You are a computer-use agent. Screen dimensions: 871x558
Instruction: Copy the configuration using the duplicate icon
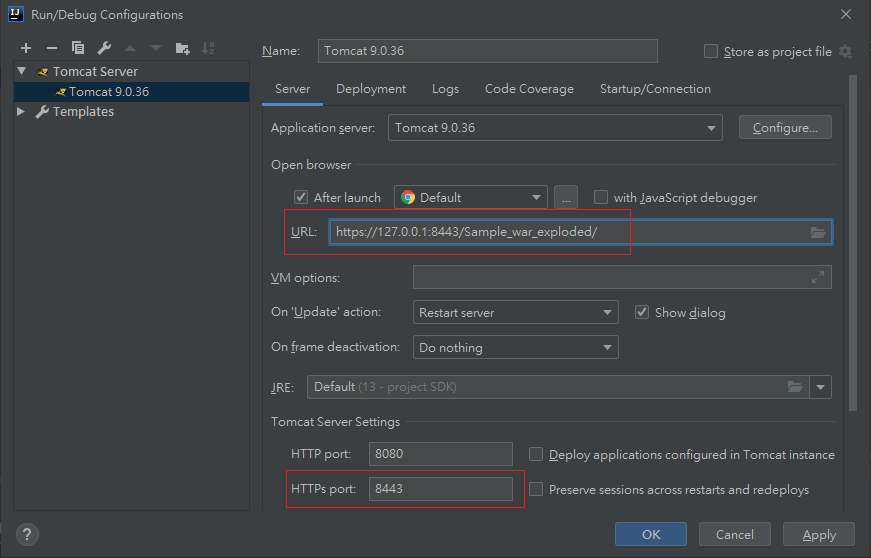(x=78, y=48)
